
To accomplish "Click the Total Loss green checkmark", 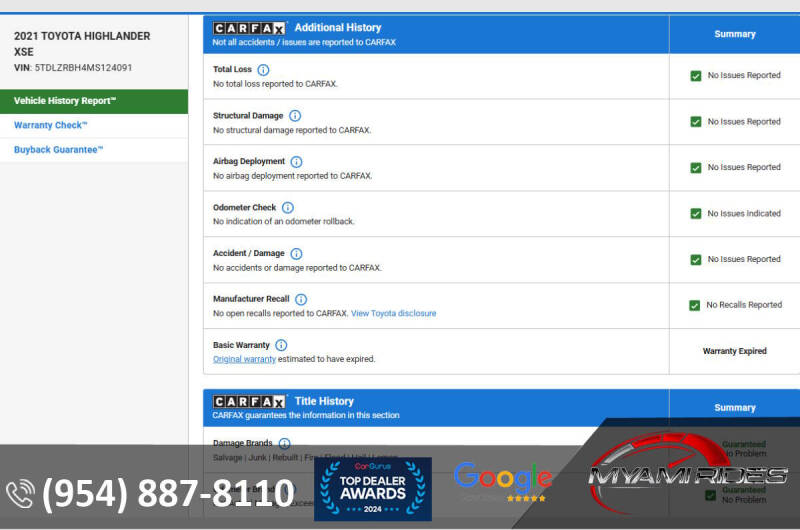I will click(x=695, y=76).
